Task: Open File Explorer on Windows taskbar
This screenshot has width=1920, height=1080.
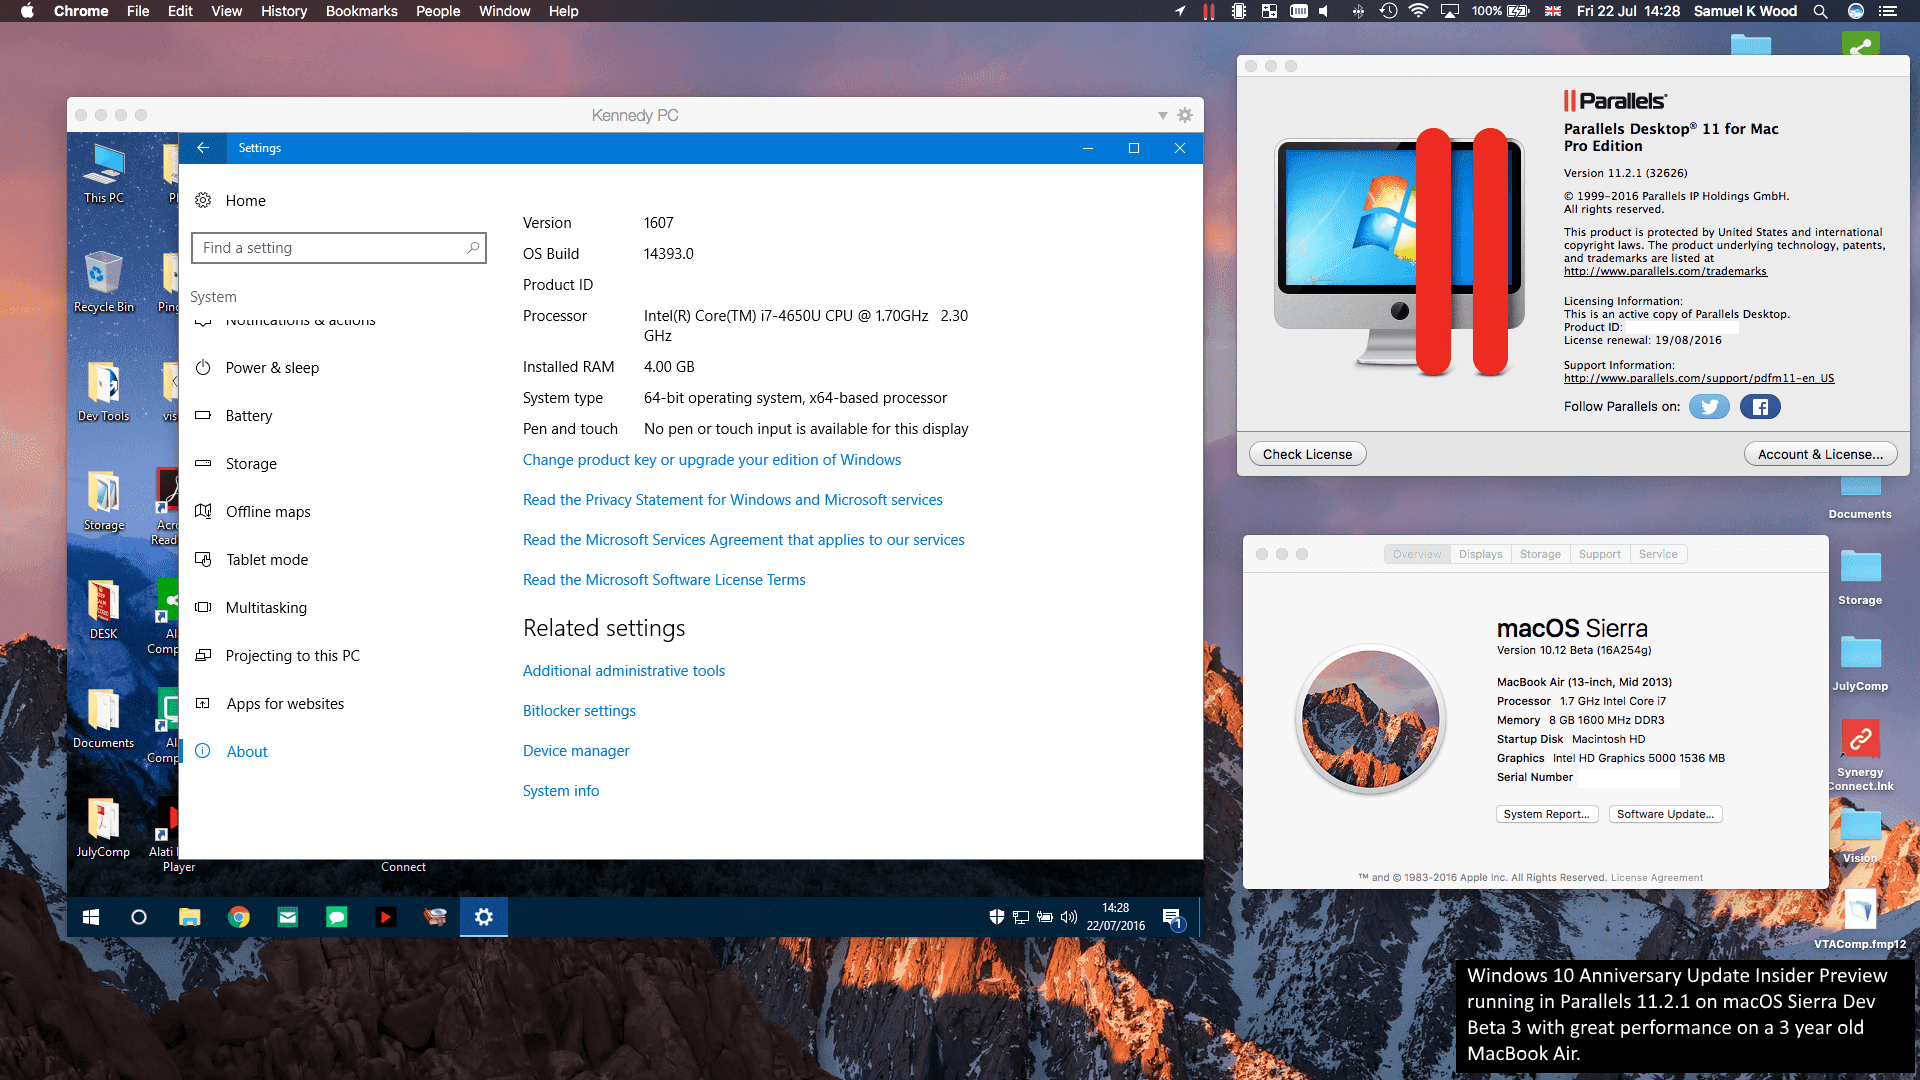Action: pos(189,917)
